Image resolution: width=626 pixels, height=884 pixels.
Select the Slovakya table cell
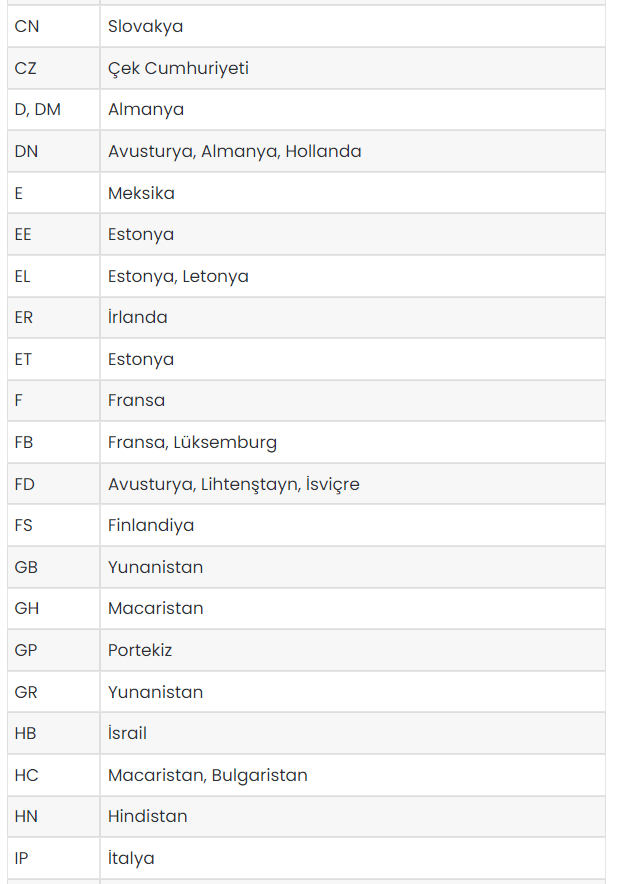(352, 26)
